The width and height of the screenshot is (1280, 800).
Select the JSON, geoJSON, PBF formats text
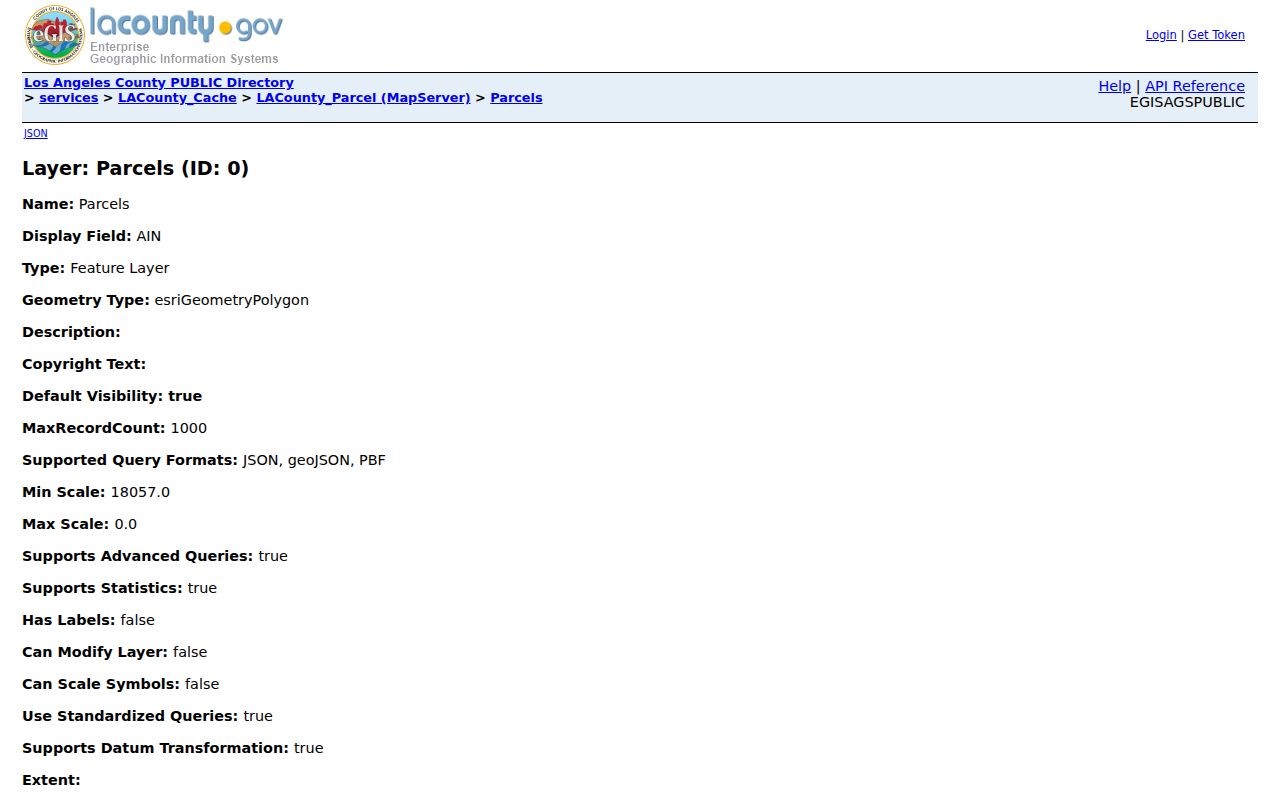click(x=314, y=460)
